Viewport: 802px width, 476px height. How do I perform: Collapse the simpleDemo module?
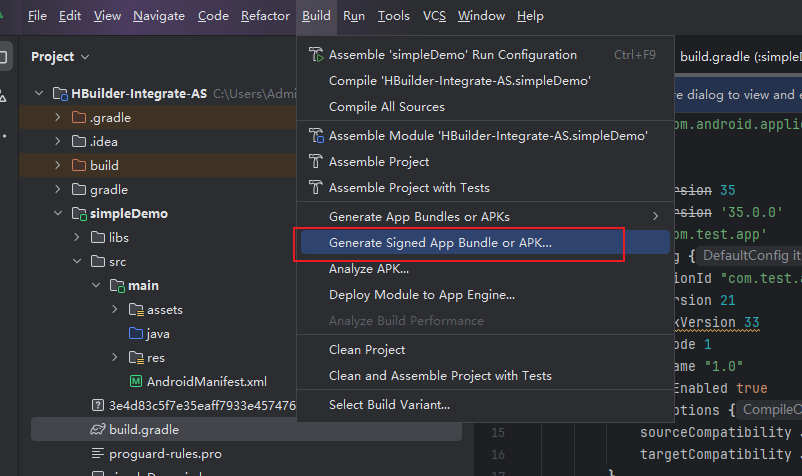[58, 214]
